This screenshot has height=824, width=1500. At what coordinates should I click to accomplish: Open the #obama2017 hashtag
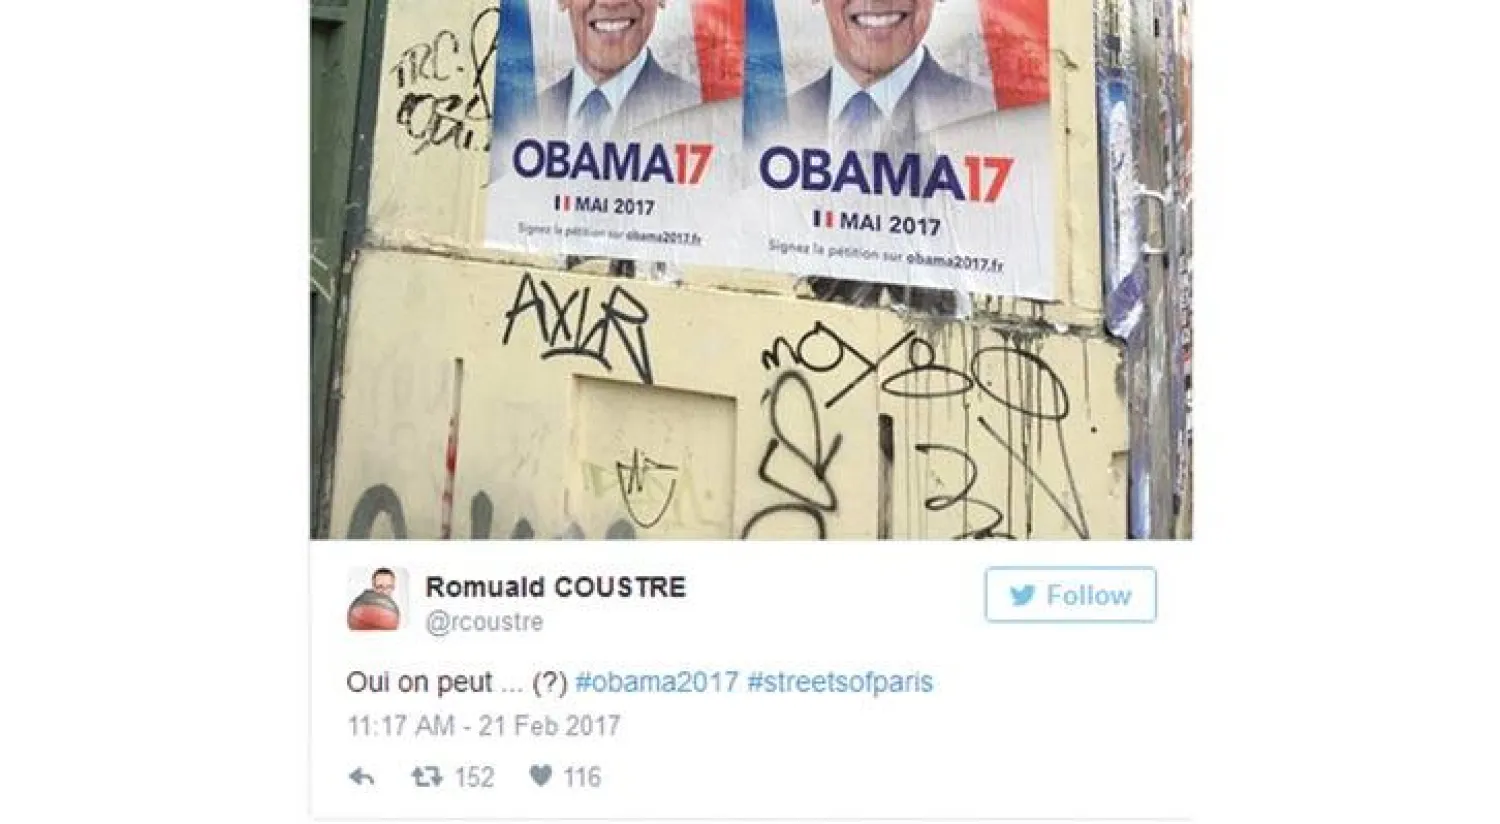657,682
